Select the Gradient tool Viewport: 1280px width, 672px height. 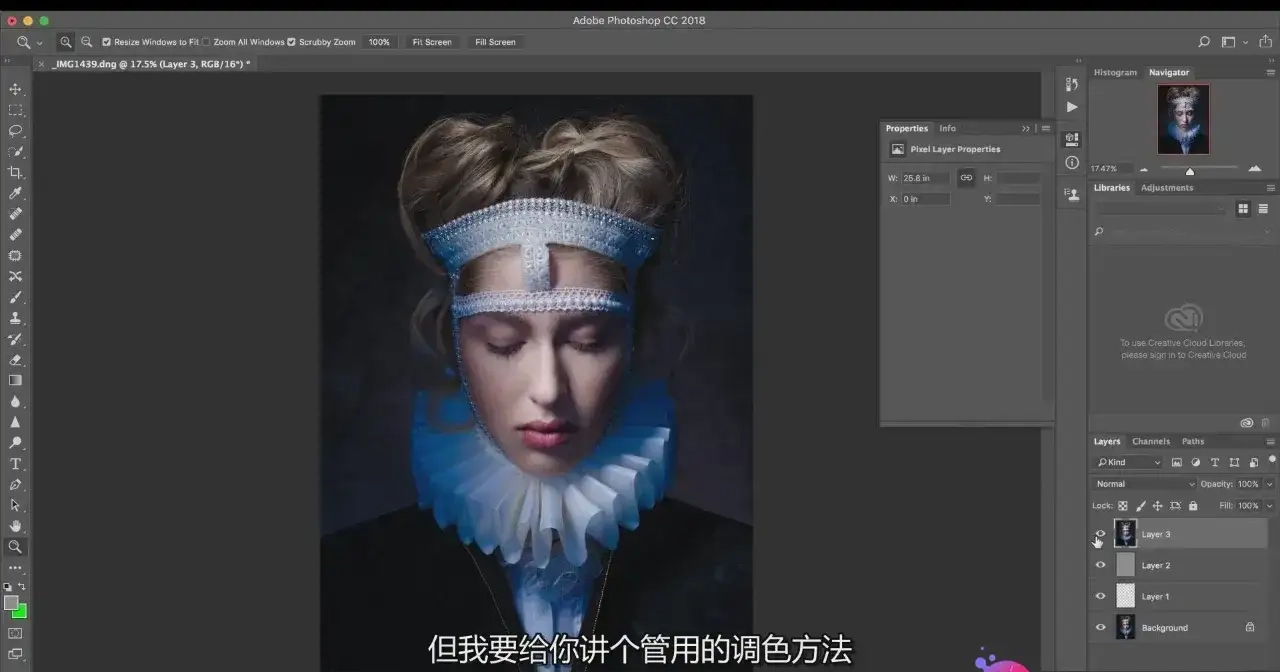tap(15, 380)
